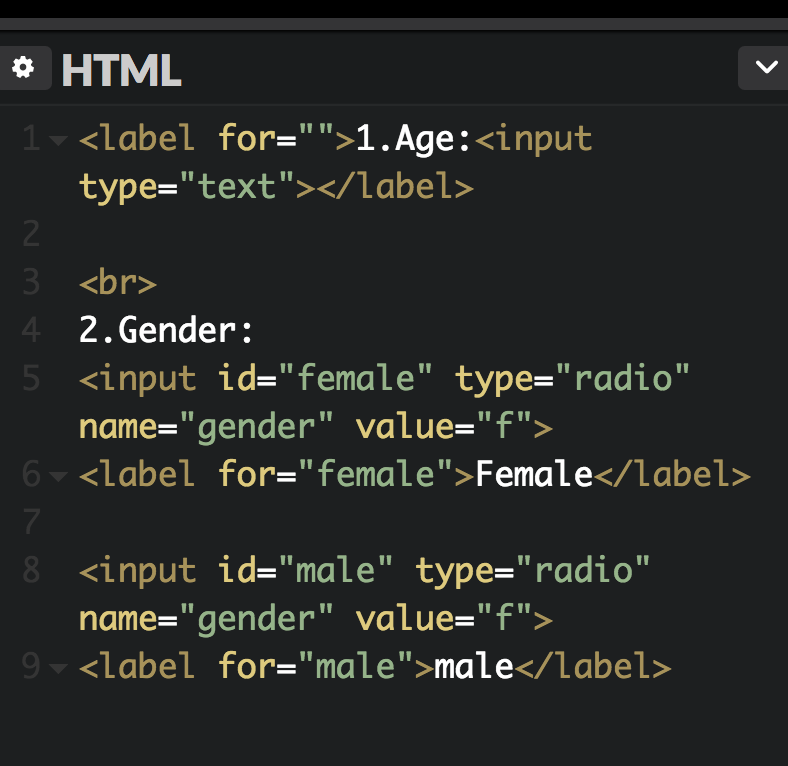Viewport: 788px width, 766px height.
Task: Click the id="female" attribute value
Action: point(355,378)
